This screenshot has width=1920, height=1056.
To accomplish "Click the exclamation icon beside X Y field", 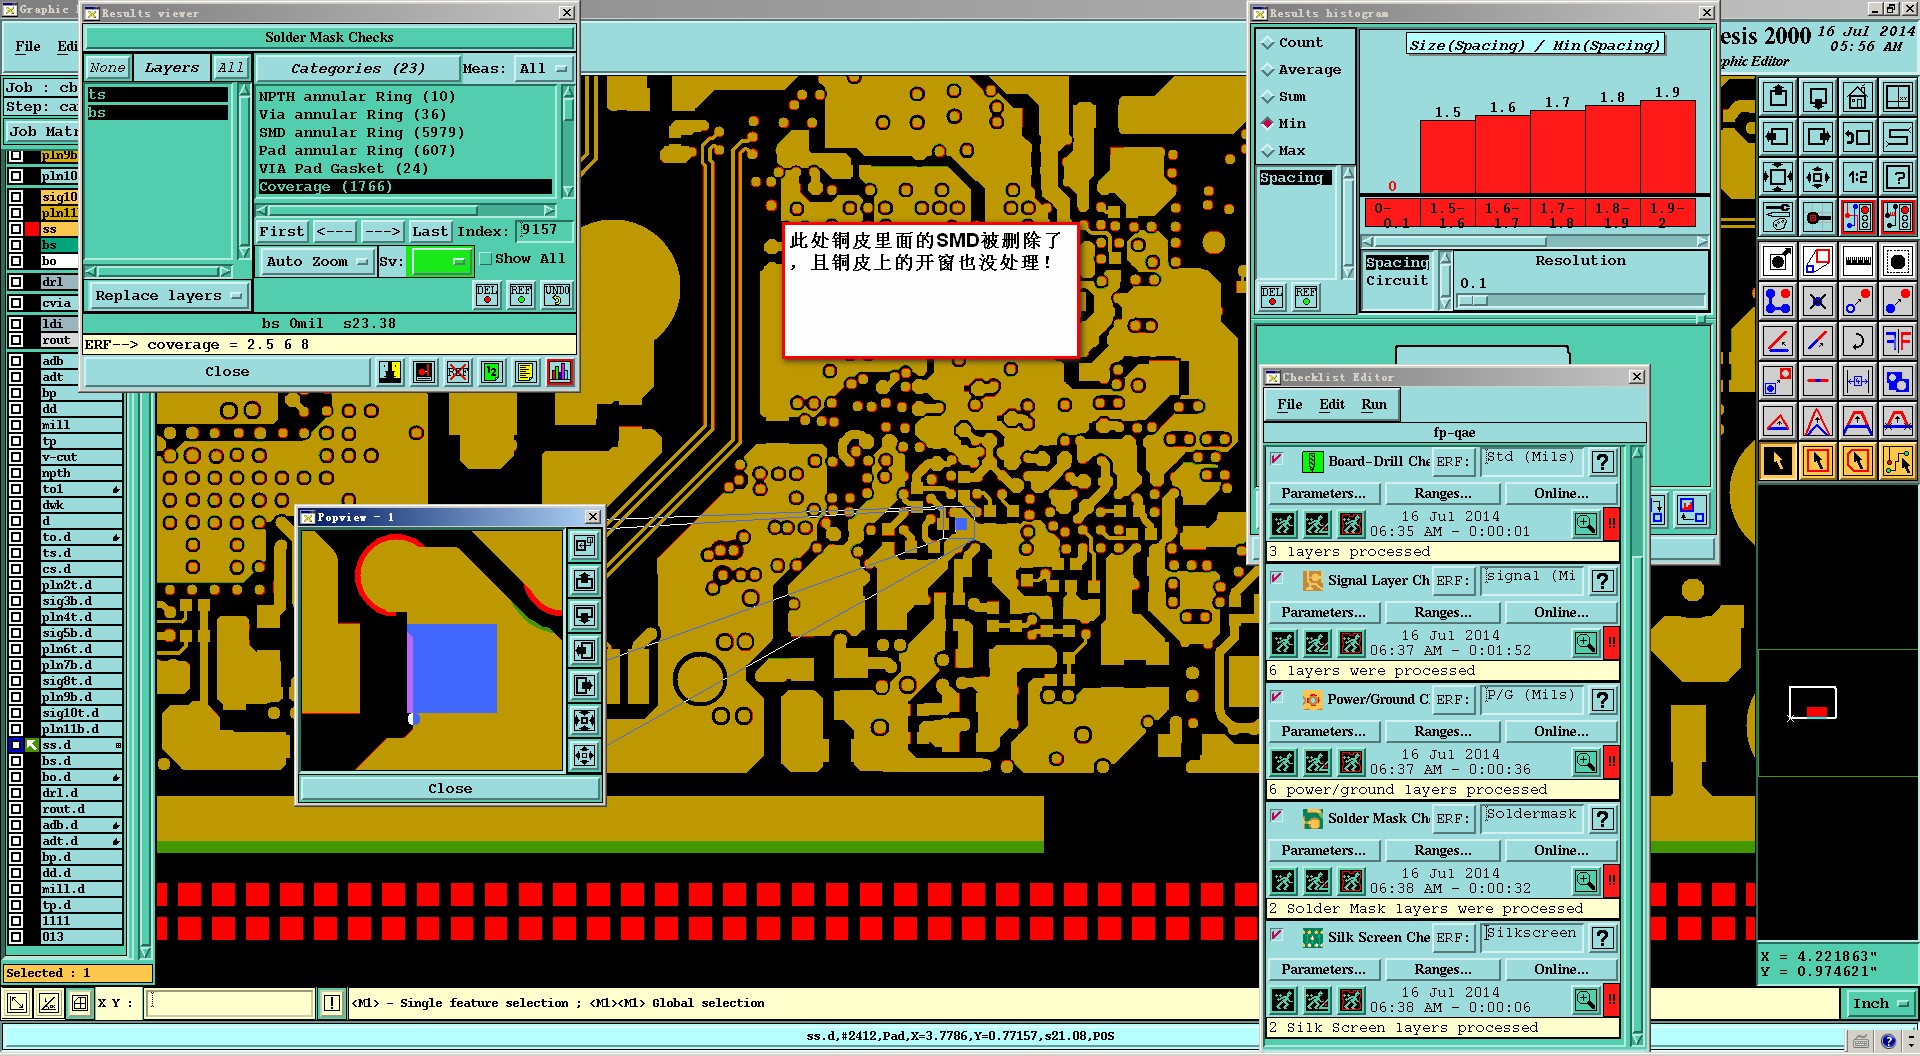I will (332, 1003).
